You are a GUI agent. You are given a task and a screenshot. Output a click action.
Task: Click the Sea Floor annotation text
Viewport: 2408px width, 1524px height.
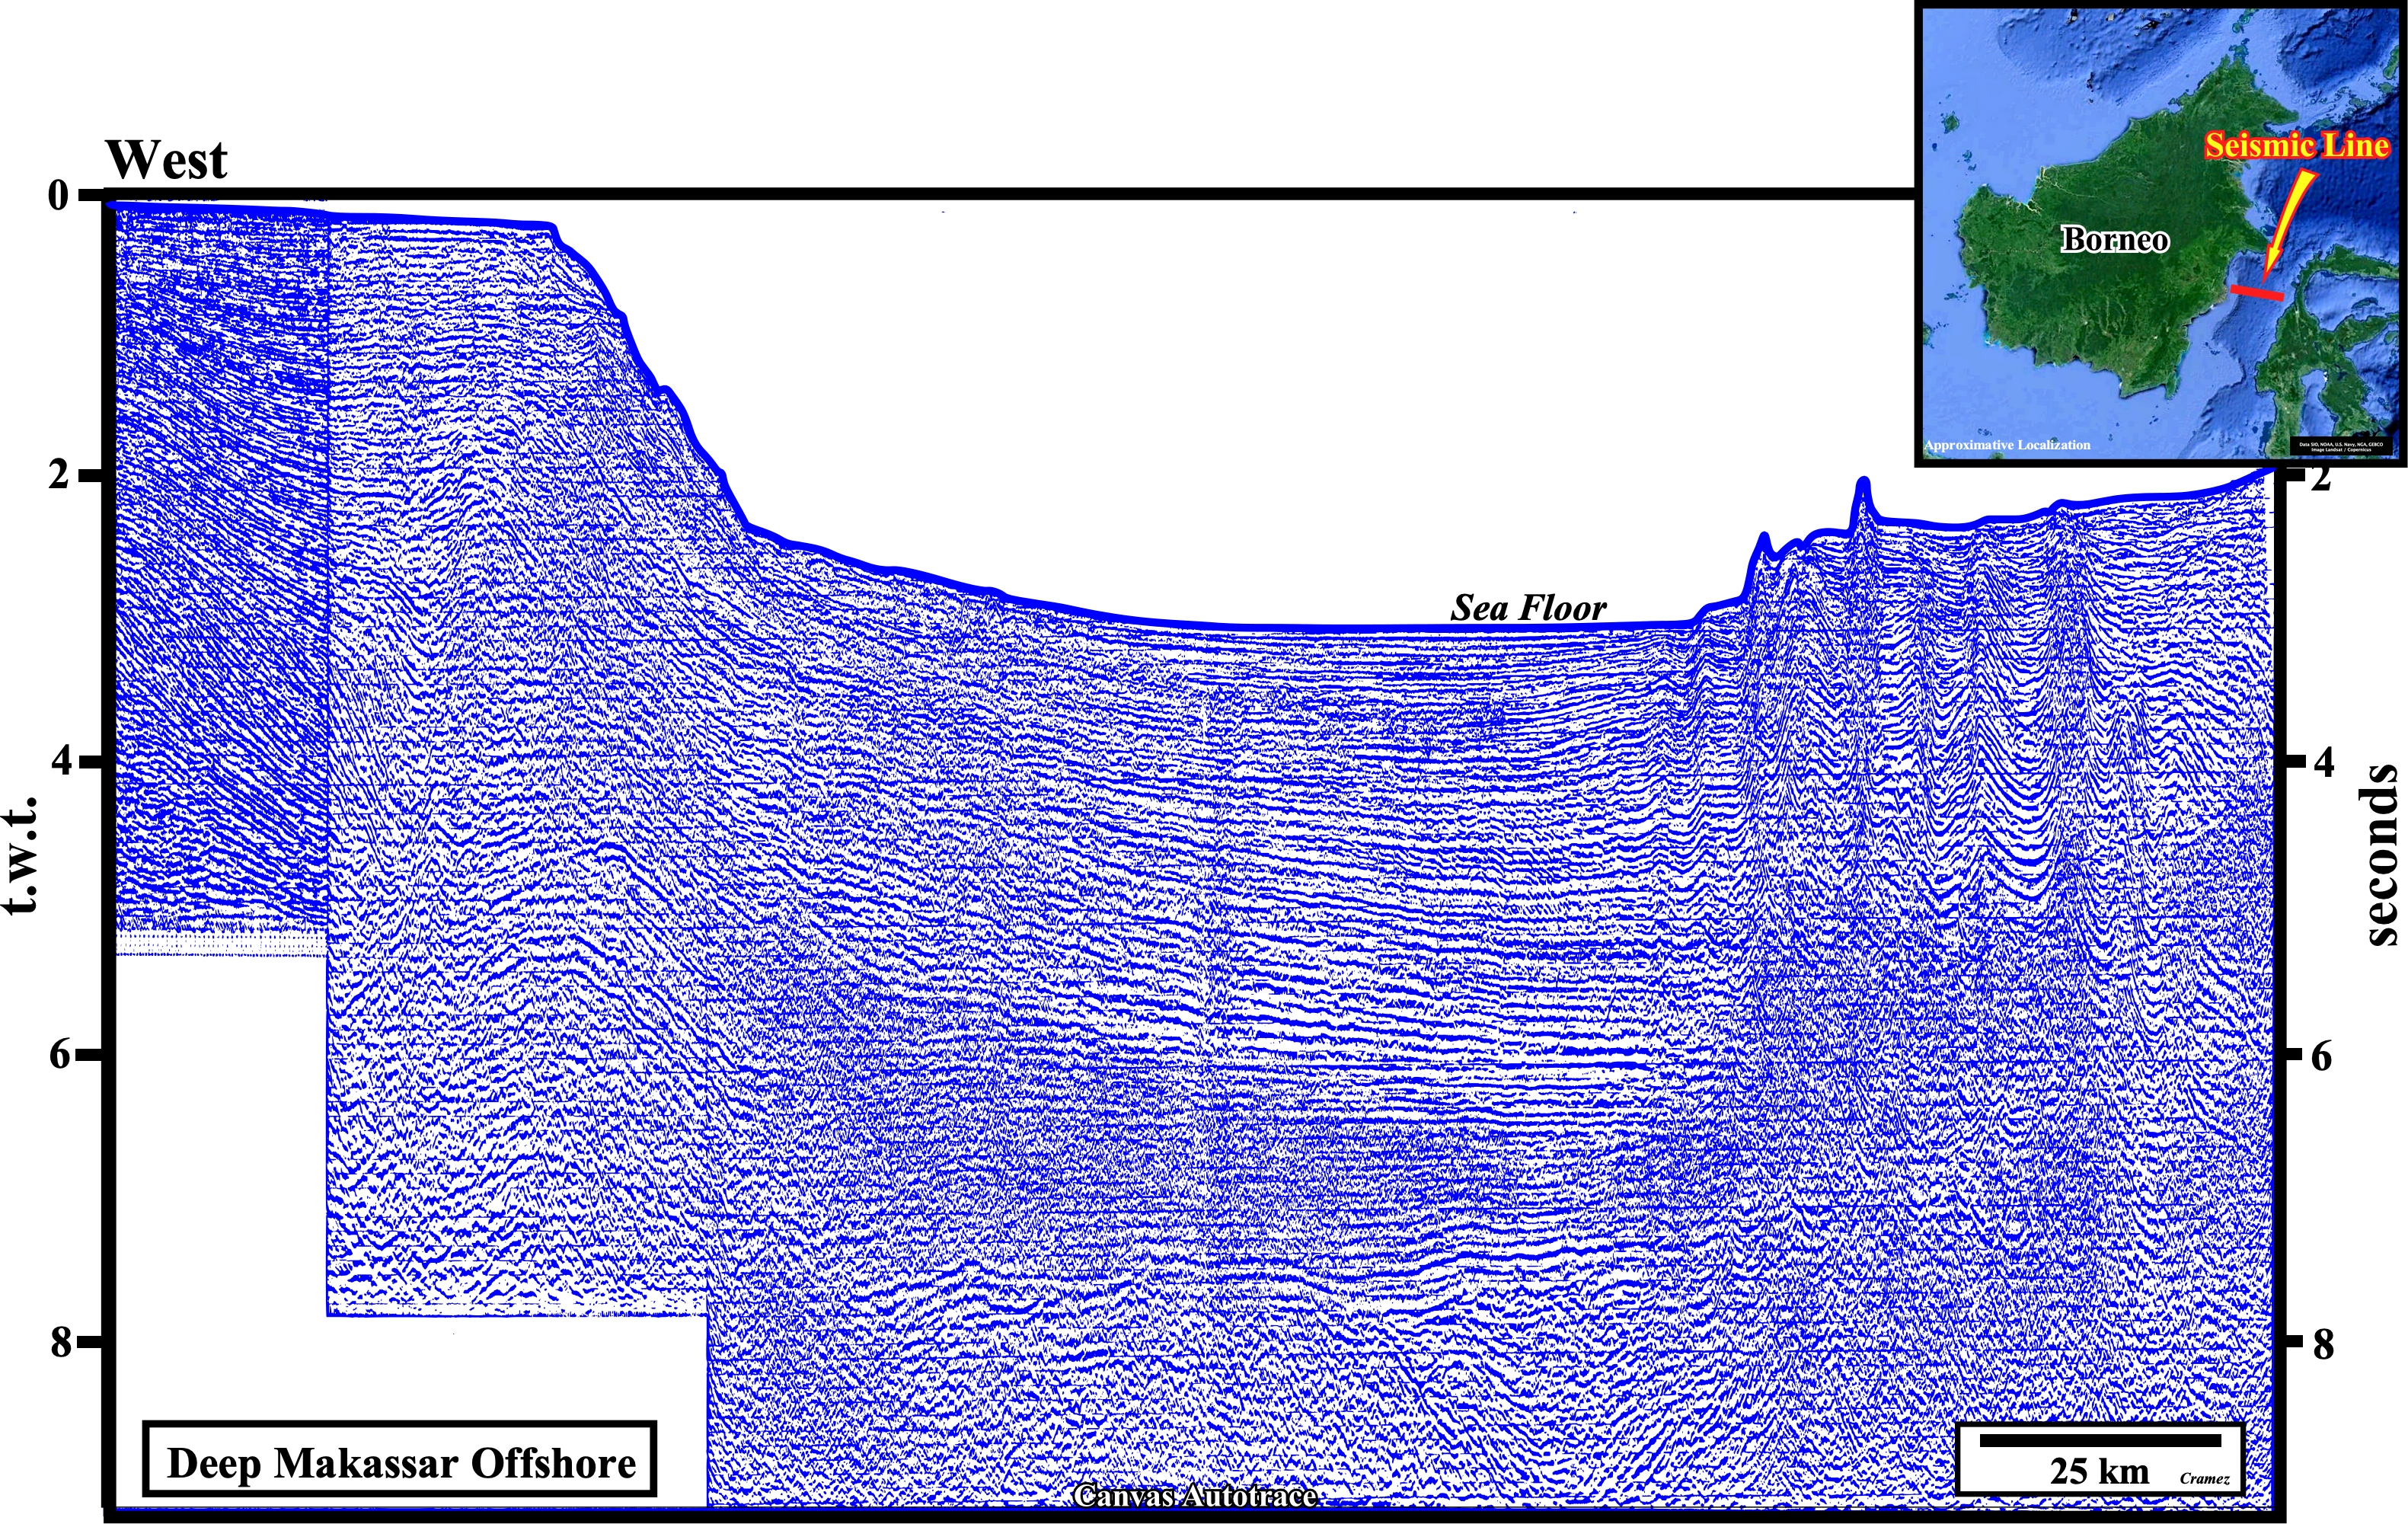[1528, 608]
